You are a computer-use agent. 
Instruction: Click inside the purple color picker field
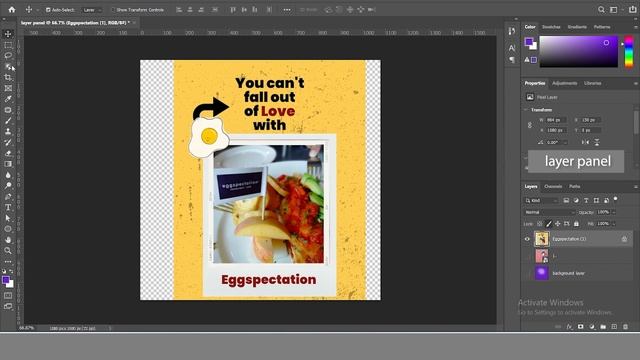pos(579,51)
